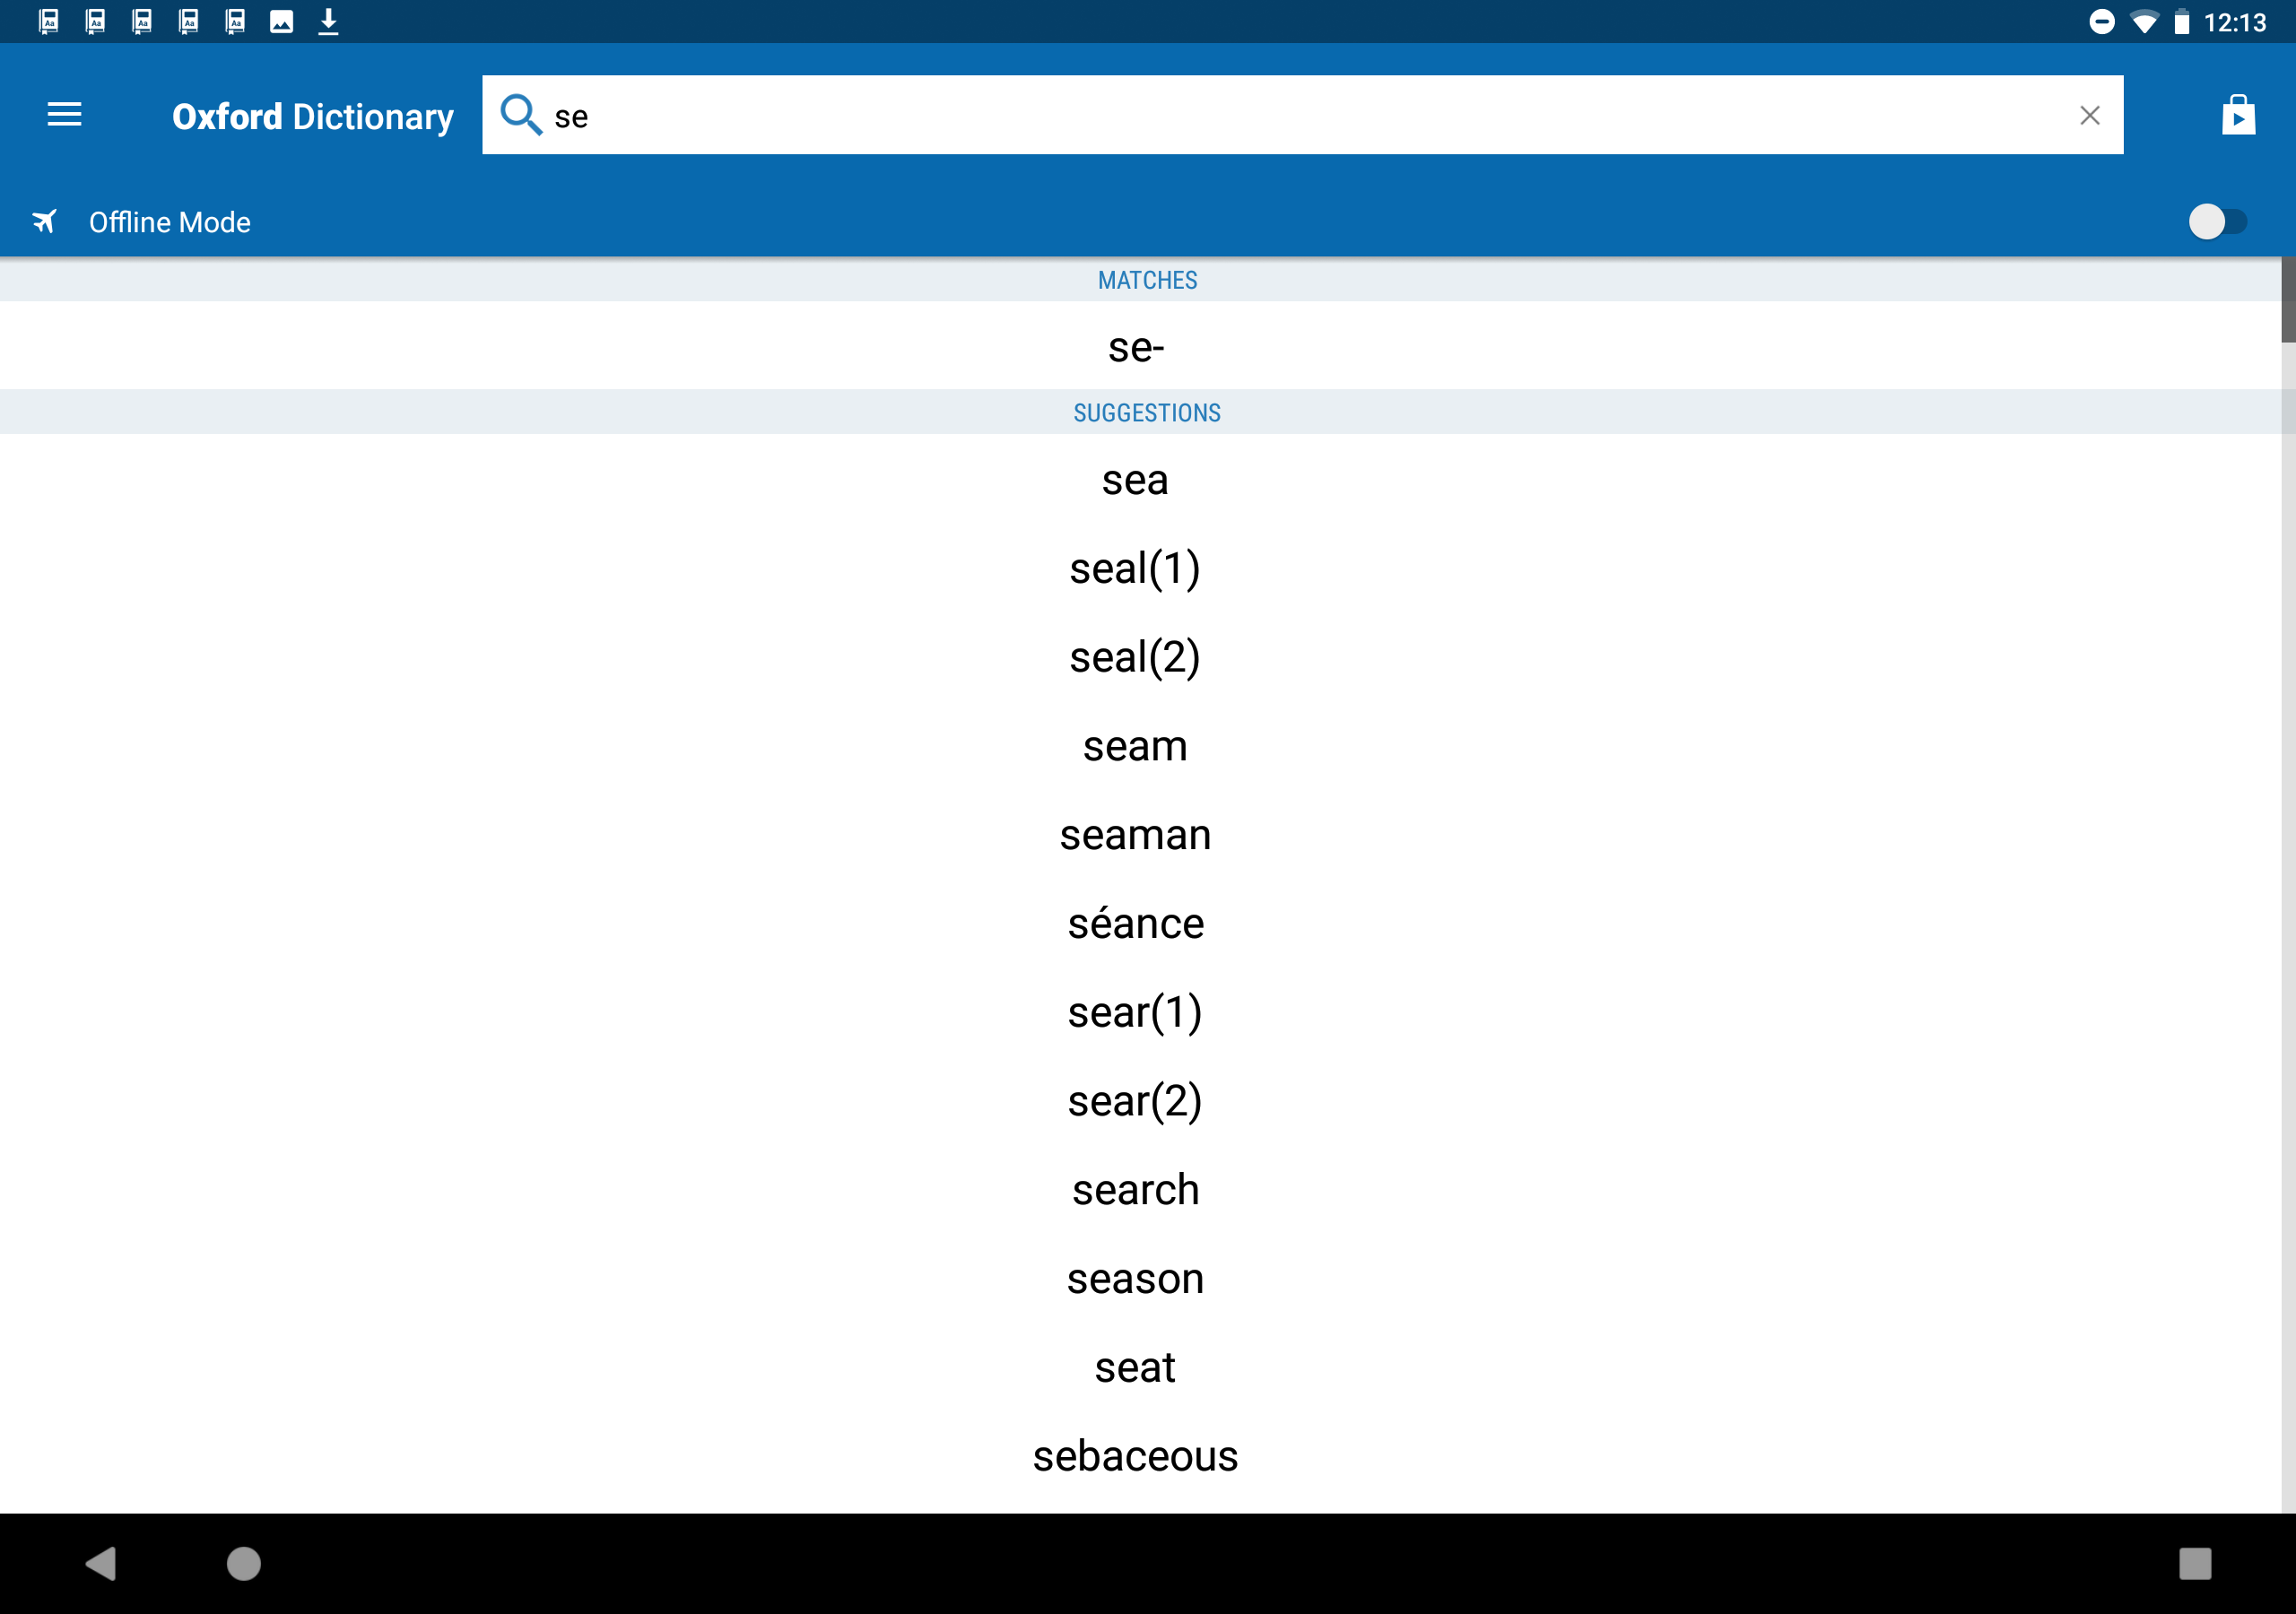
Task: Click the search magnifier icon
Action: (520, 115)
